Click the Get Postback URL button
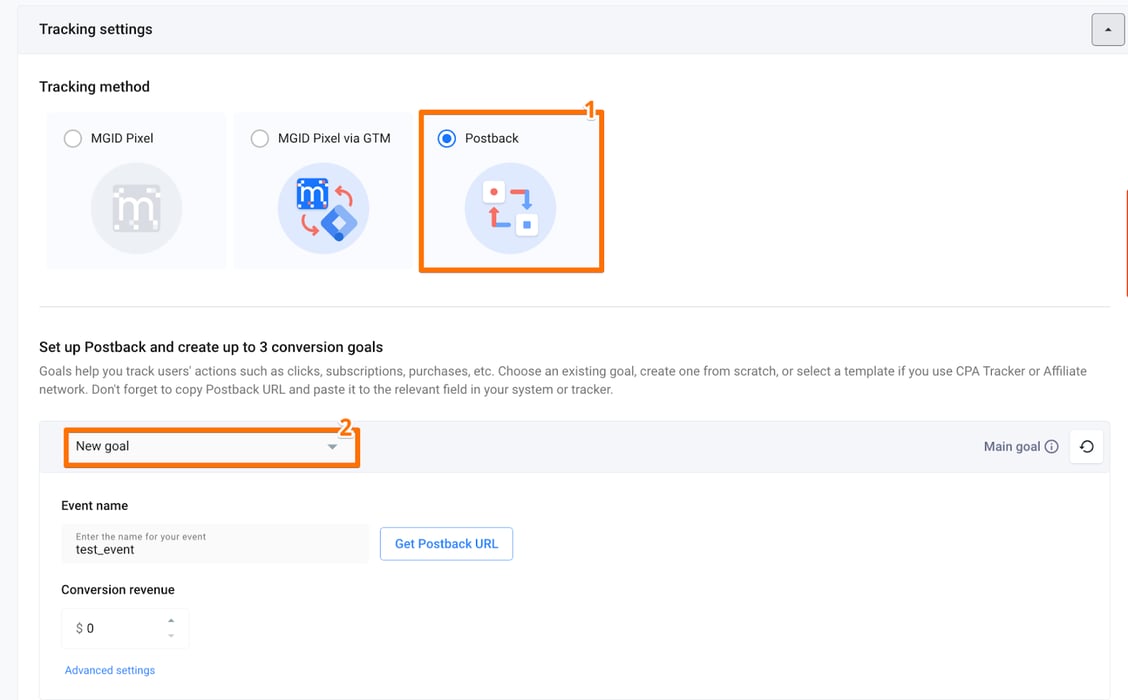1128x700 pixels. click(x=446, y=543)
